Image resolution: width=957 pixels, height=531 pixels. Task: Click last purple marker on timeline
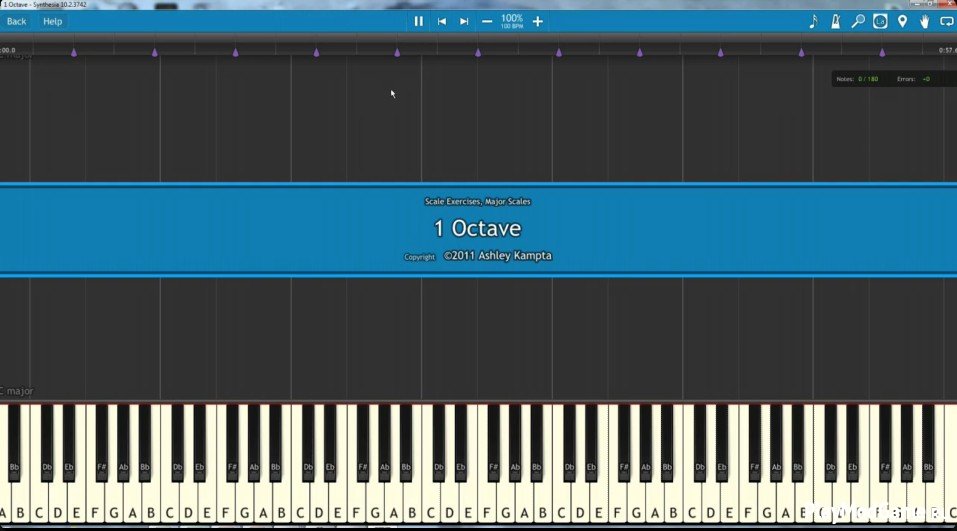(x=882, y=52)
